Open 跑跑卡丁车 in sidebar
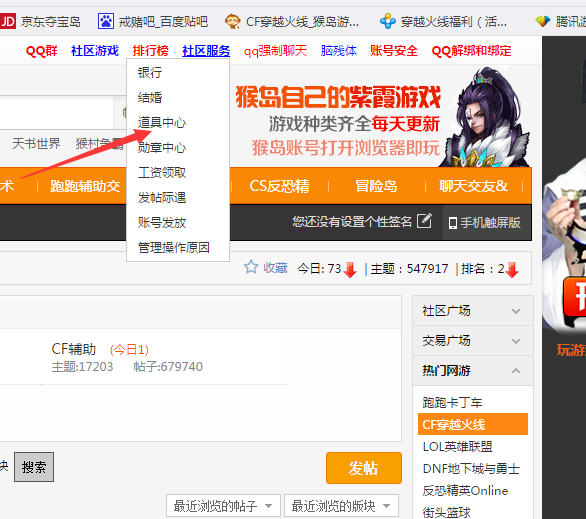Image resolution: width=586 pixels, height=519 pixels. tap(452, 402)
